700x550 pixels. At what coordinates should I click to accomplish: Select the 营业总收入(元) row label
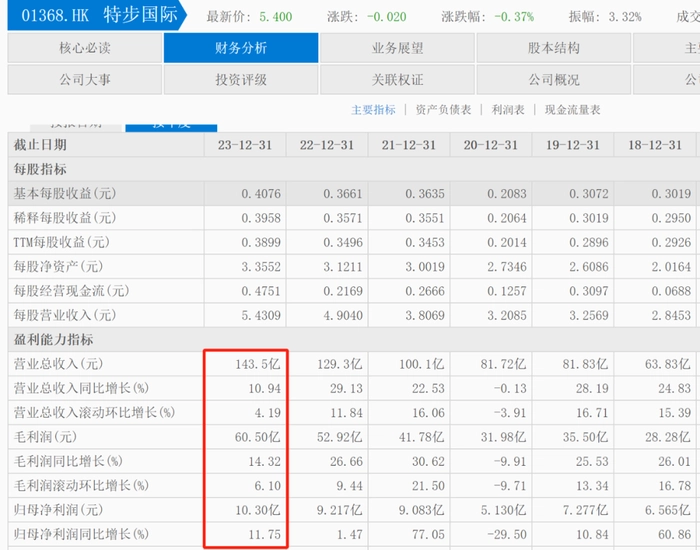point(58,364)
